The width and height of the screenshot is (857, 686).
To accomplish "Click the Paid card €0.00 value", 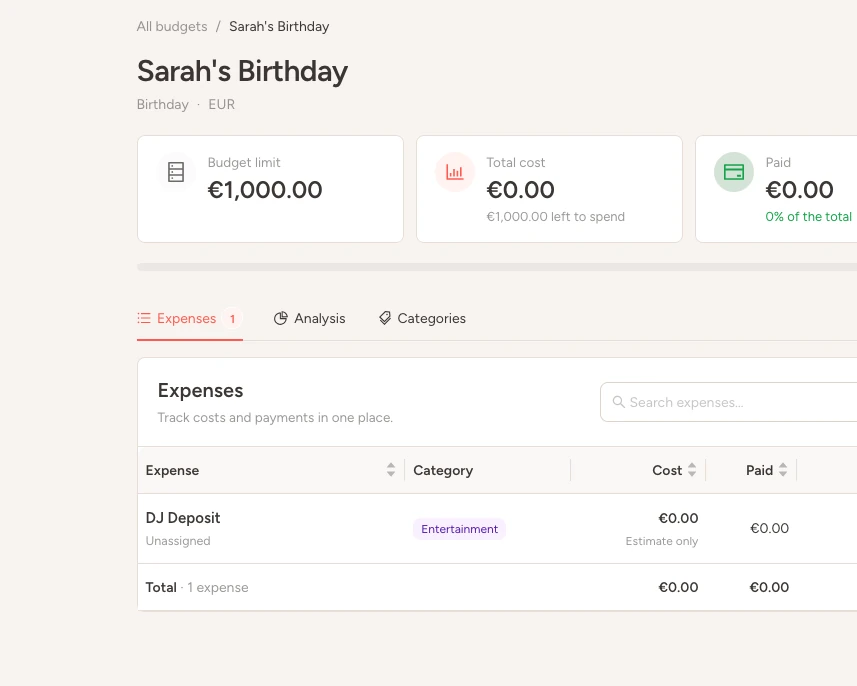I will (799, 190).
